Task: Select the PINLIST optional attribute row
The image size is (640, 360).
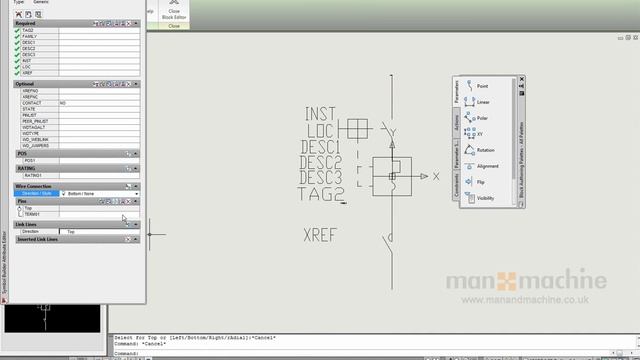Action: click(x=80, y=116)
